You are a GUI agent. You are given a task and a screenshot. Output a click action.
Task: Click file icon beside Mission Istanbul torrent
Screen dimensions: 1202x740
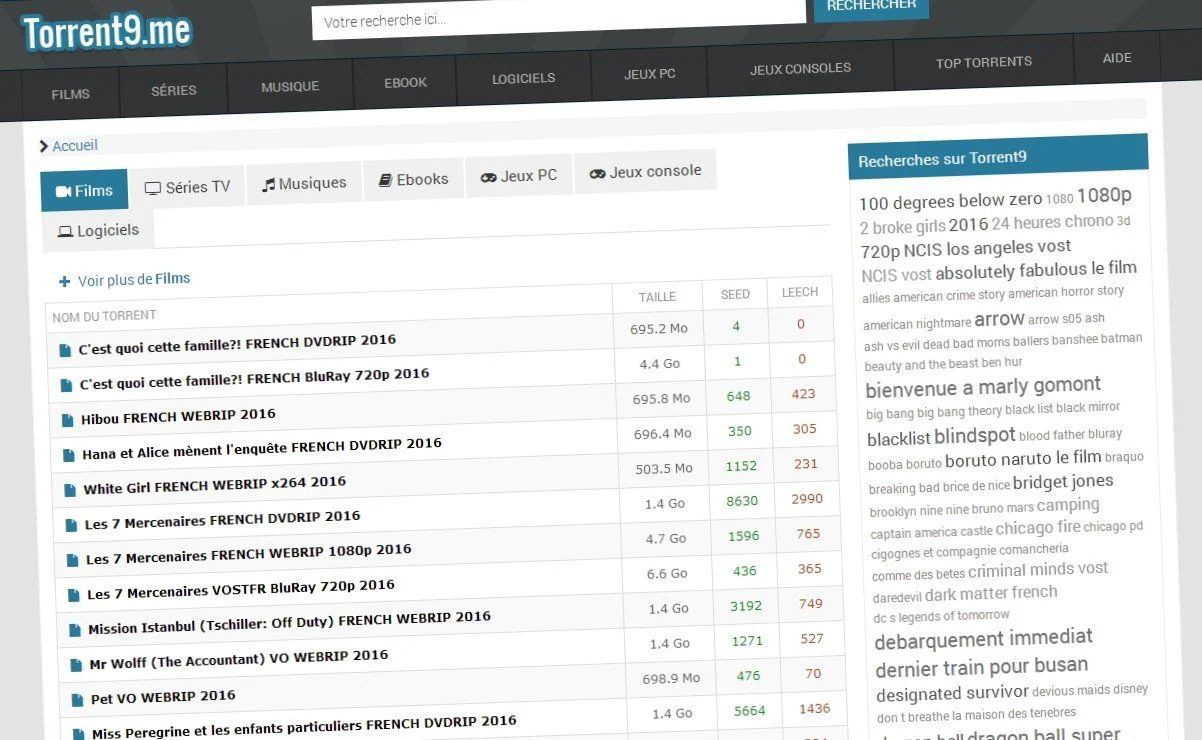75,630
